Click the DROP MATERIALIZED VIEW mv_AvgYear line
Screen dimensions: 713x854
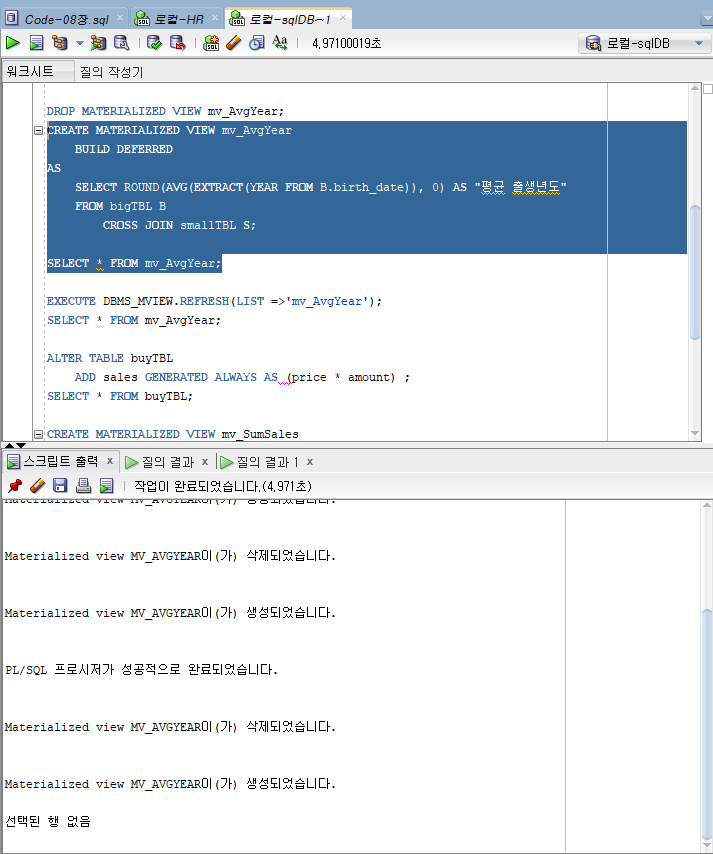coord(166,111)
